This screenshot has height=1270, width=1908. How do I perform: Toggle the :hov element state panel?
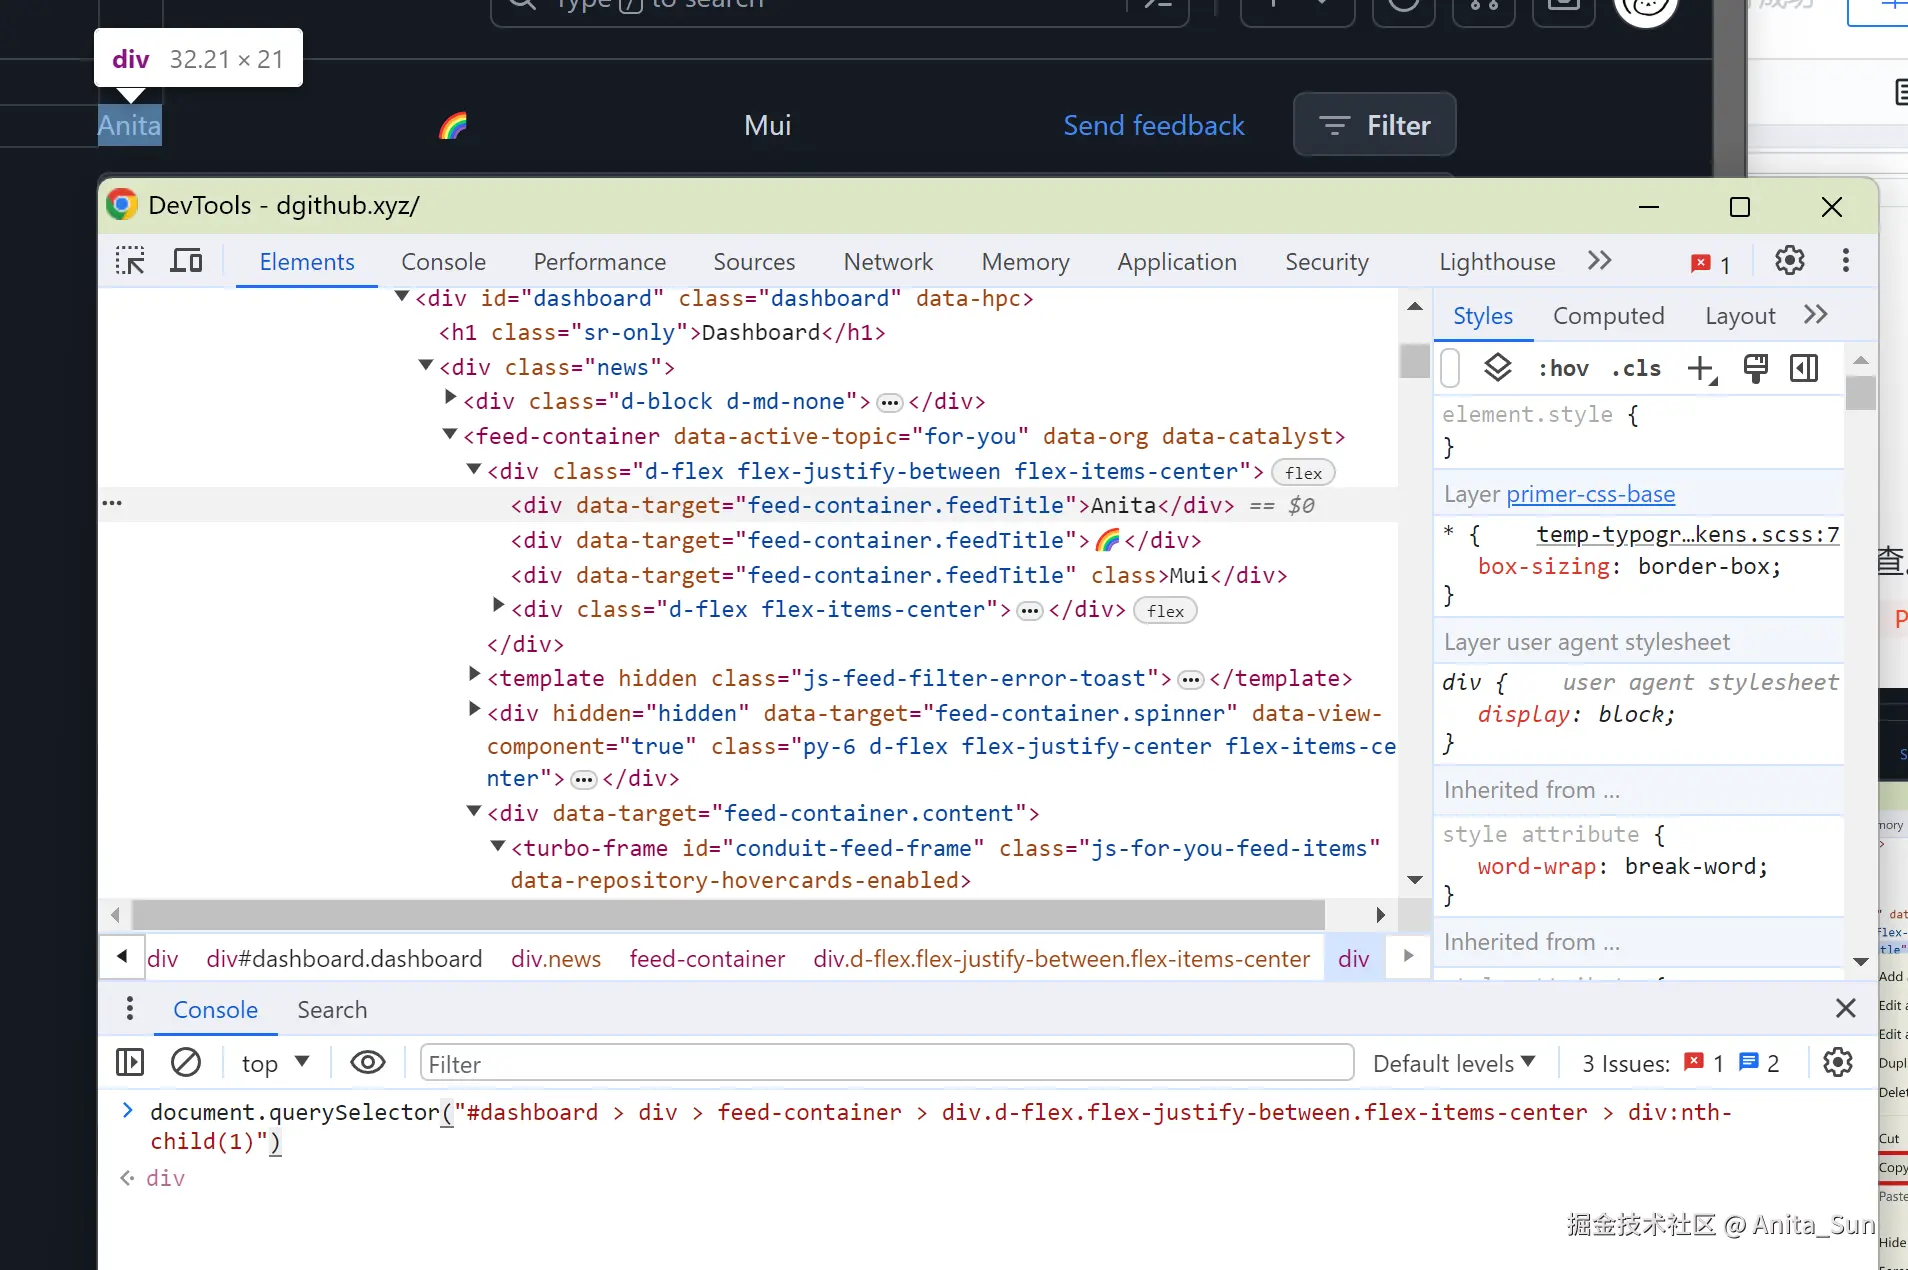[1563, 369]
